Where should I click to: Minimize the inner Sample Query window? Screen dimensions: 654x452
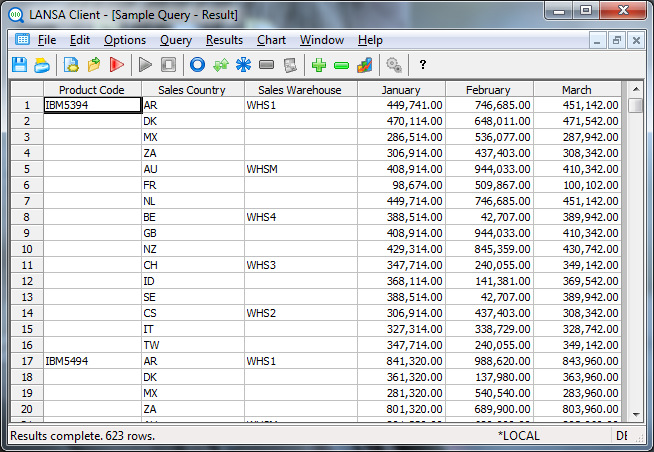point(597,40)
